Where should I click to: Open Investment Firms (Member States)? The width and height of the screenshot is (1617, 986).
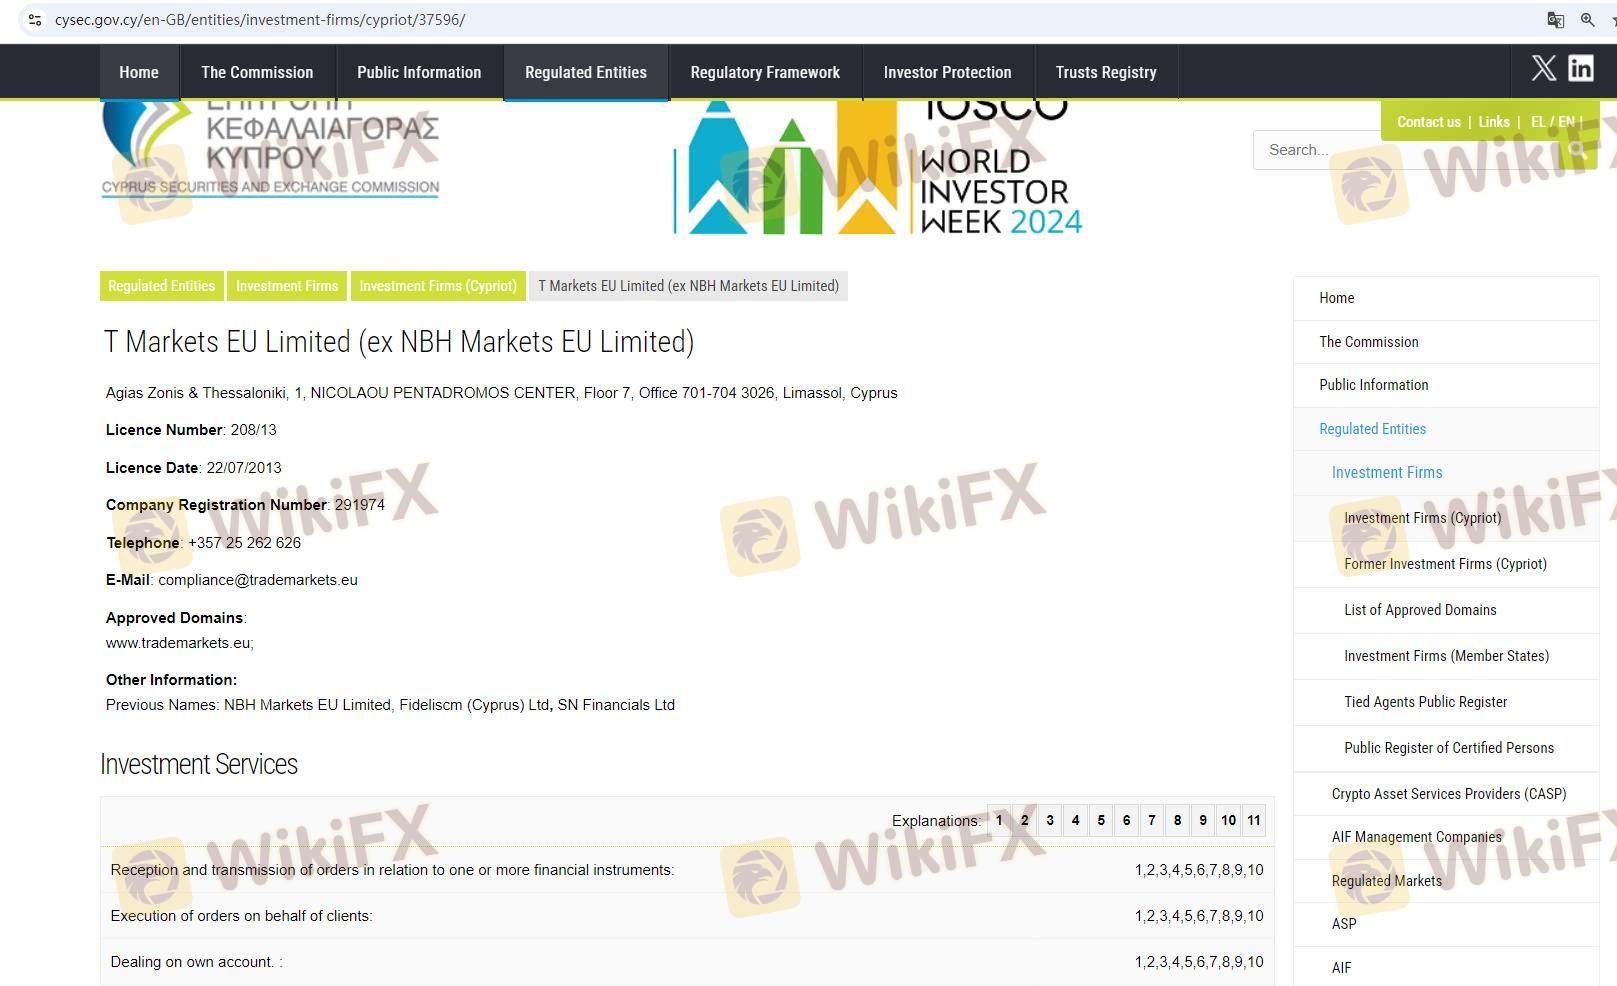point(1446,656)
